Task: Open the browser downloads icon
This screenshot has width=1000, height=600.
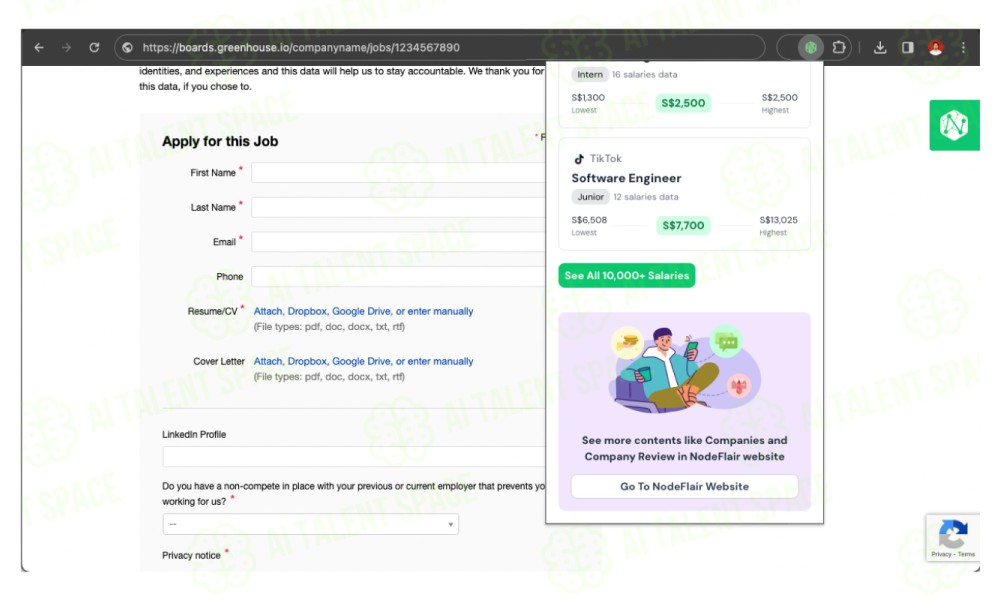Action: tap(880, 47)
